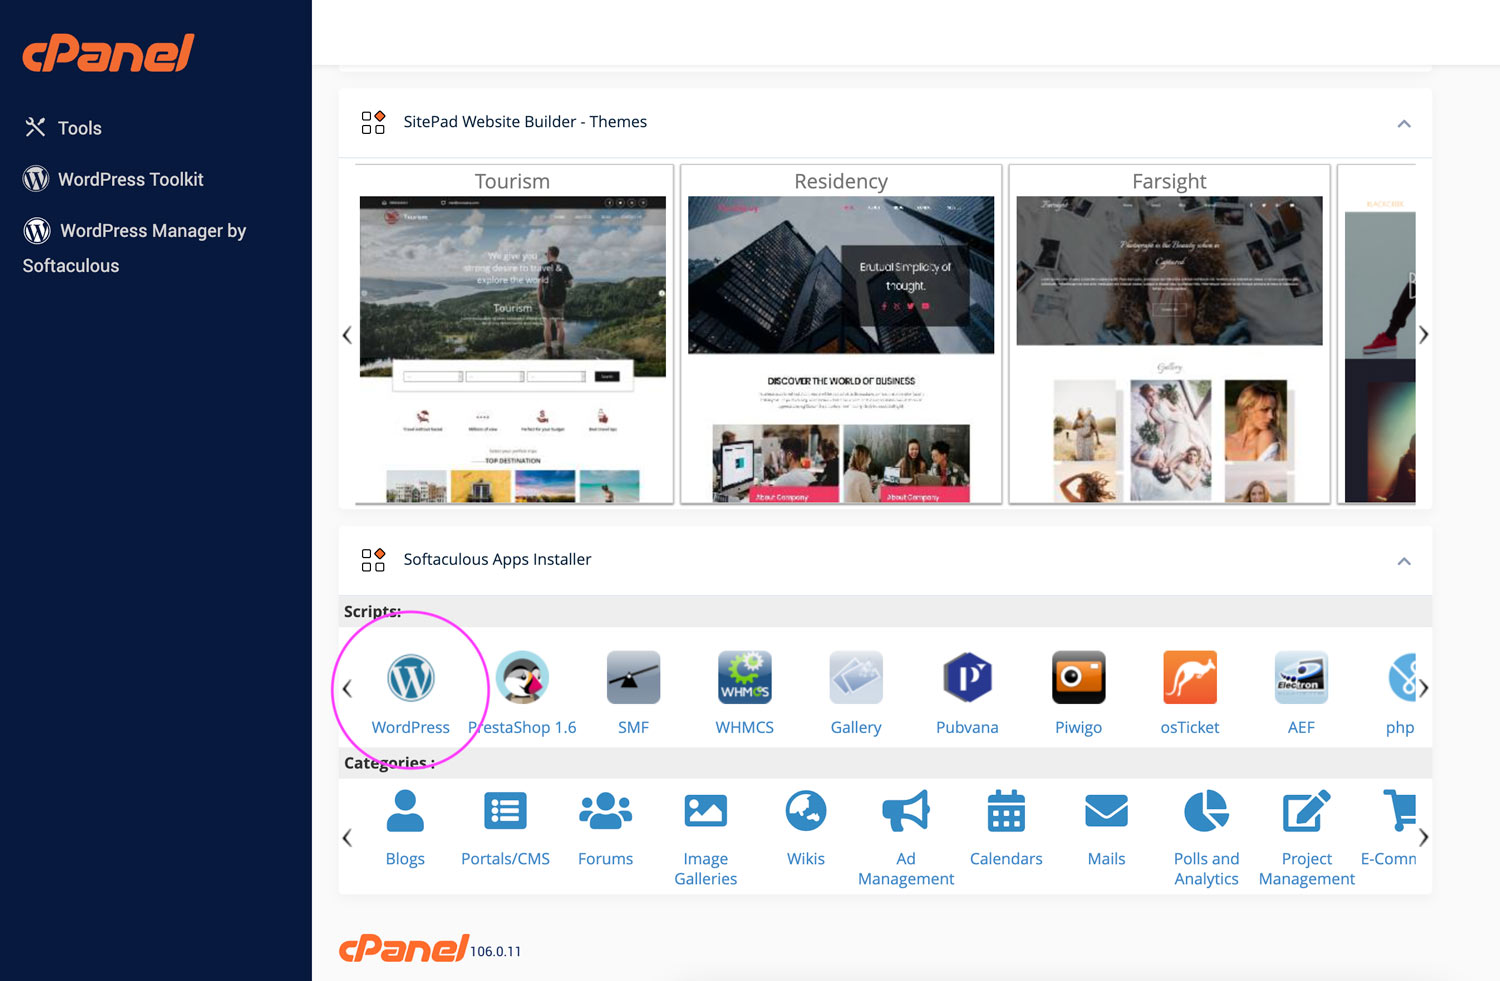The height and width of the screenshot is (981, 1500).
Task: Click the Calendars category icon
Action: 1006,811
